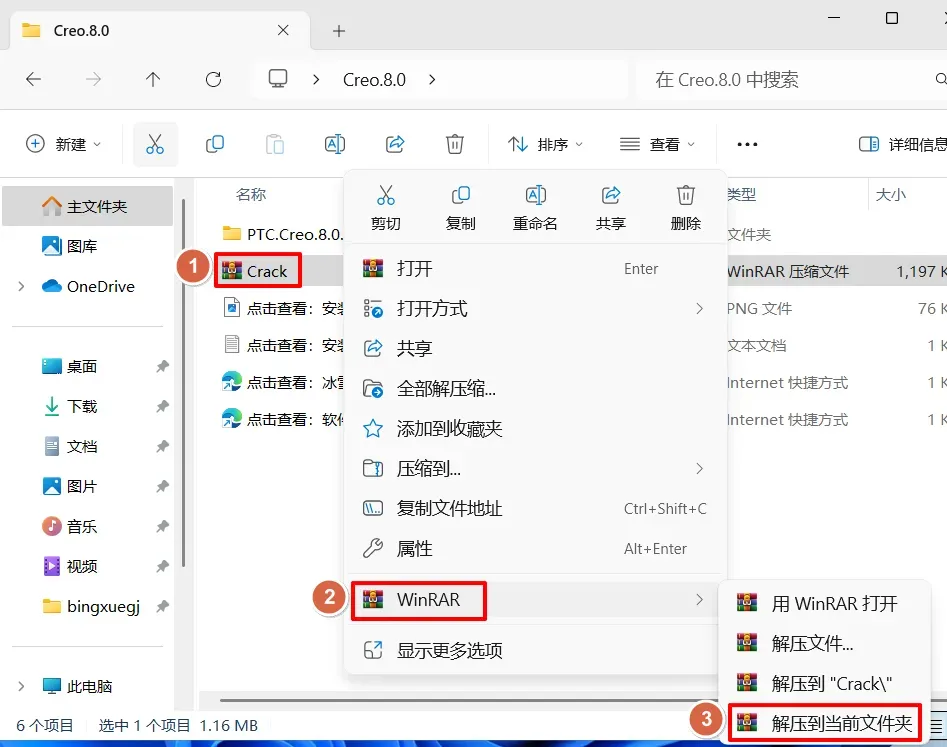Select 显示更多选项 in context menu
This screenshot has width=947, height=747.
point(535,650)
